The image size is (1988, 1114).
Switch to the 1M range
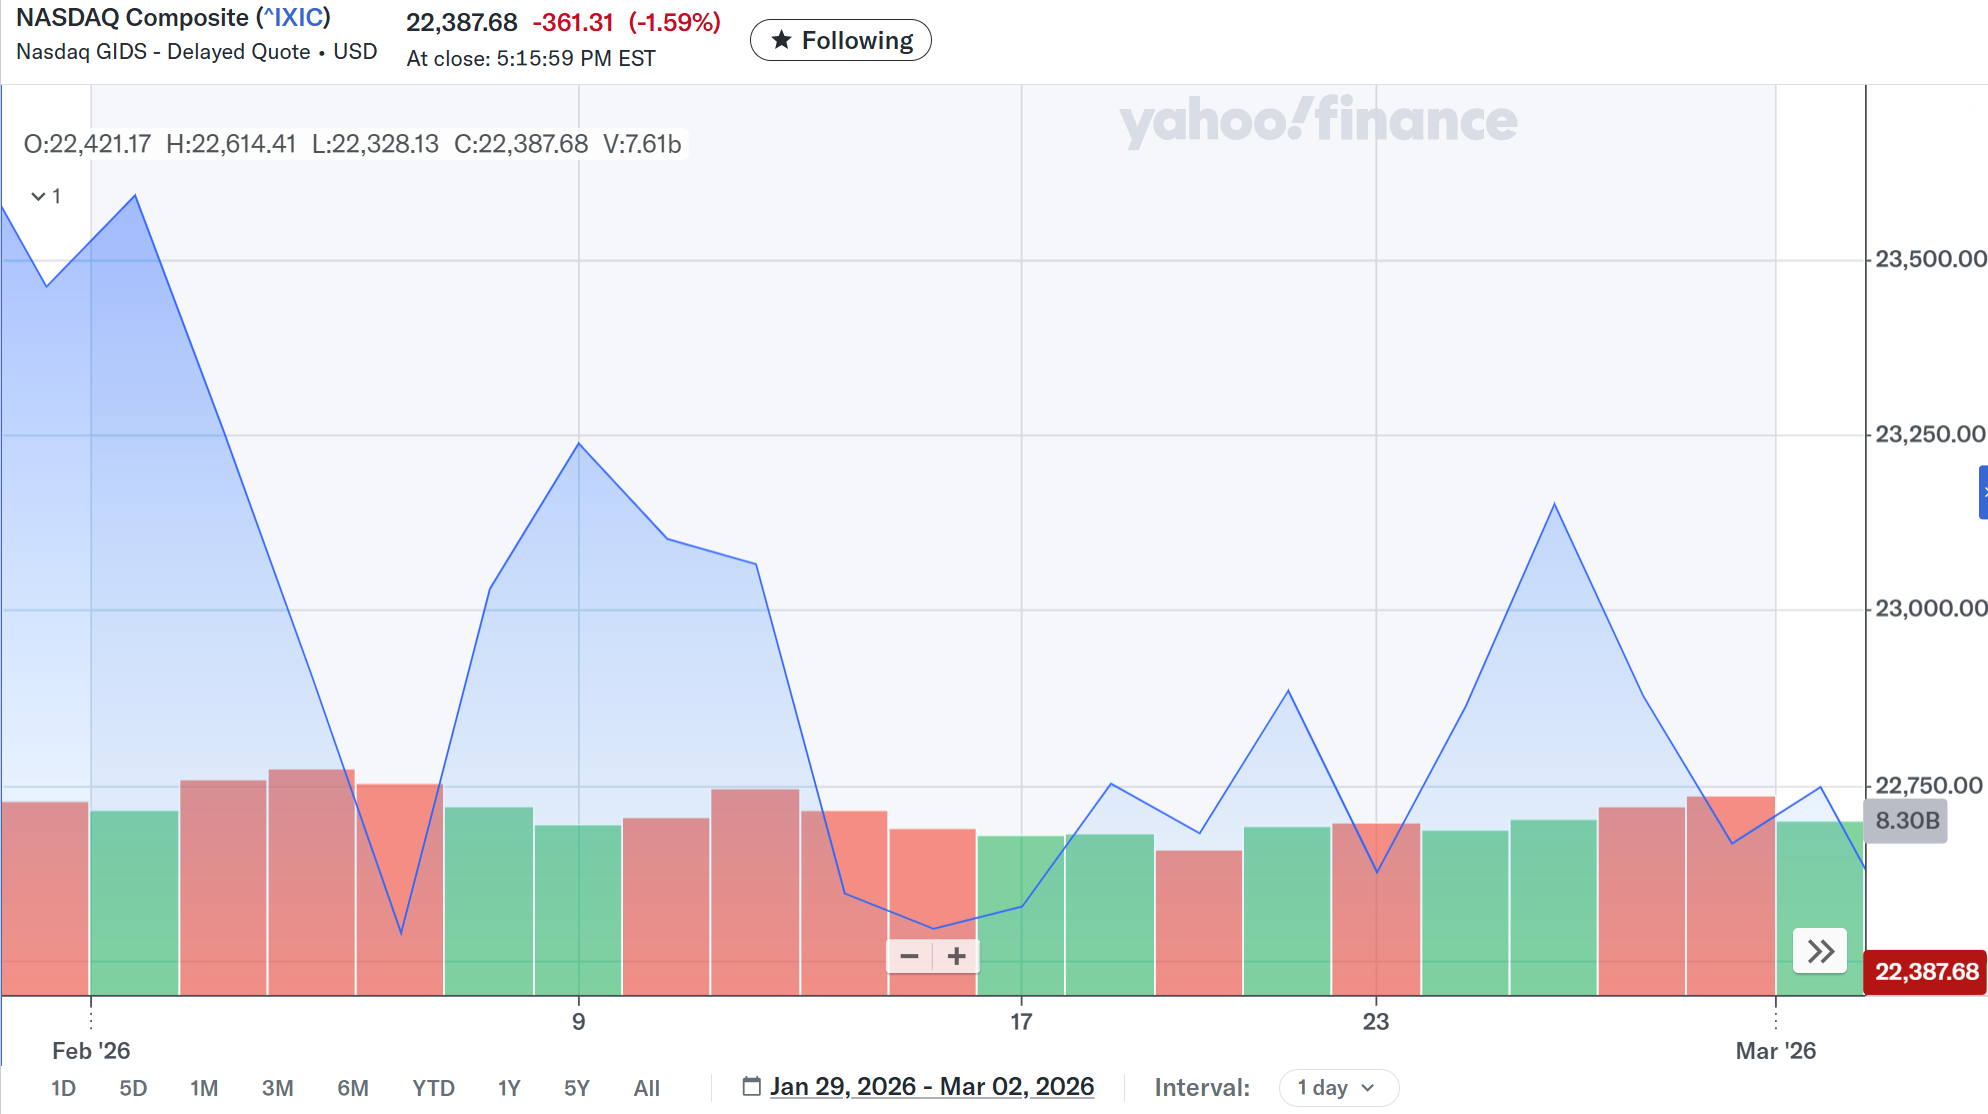pyautogui.click(x=204, y=1088)
